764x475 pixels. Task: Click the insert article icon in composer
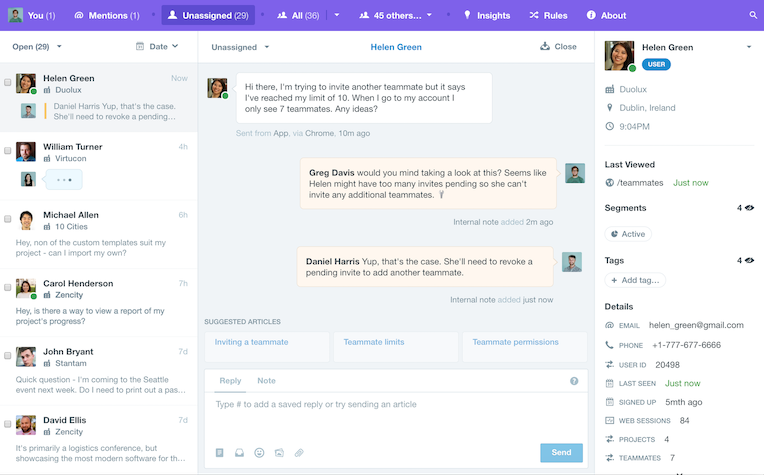tap(239, 453)
